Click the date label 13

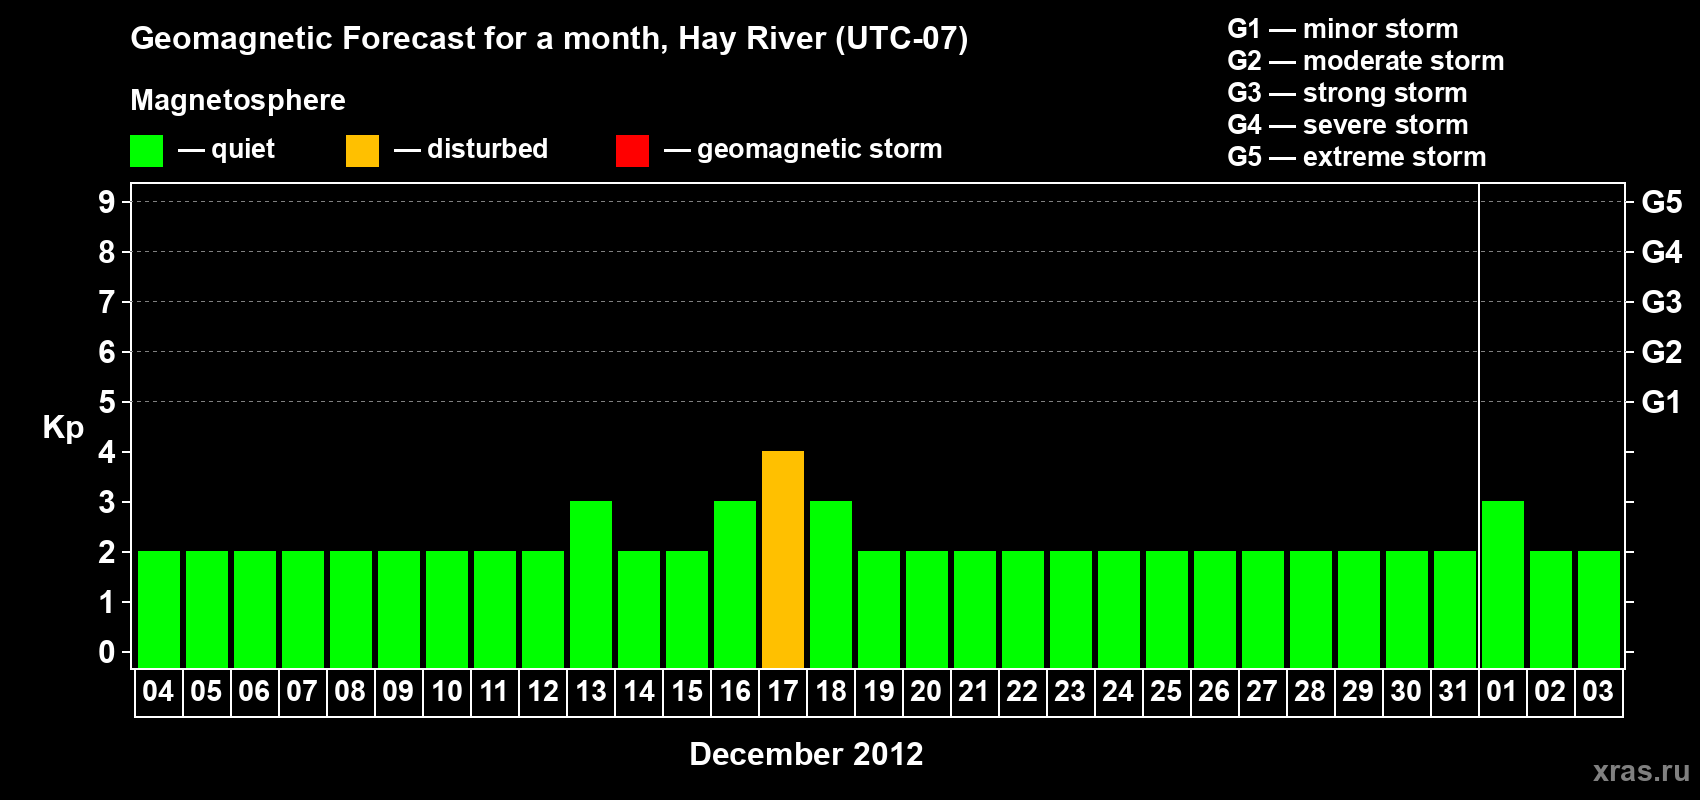[x=591, y=691]
